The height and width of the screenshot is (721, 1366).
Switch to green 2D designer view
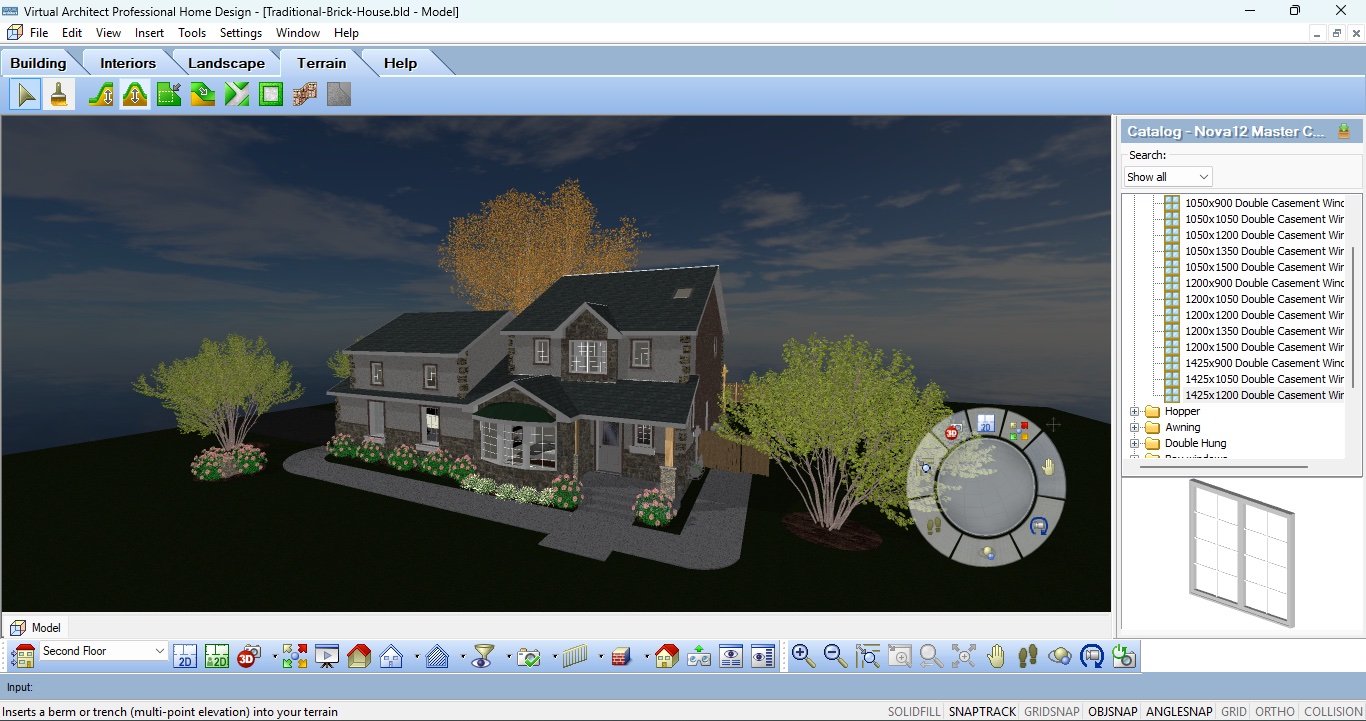217,656
